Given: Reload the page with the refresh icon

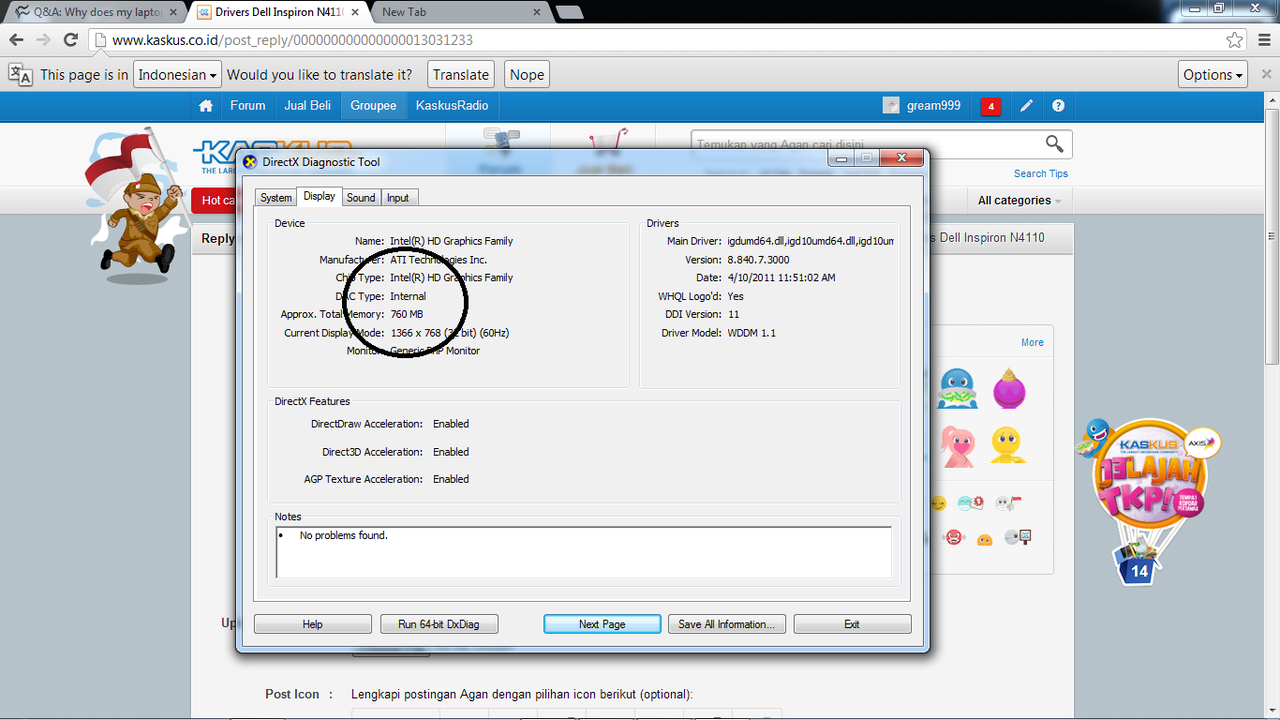Looking at the screenshot, I should (x=70, y=40).
